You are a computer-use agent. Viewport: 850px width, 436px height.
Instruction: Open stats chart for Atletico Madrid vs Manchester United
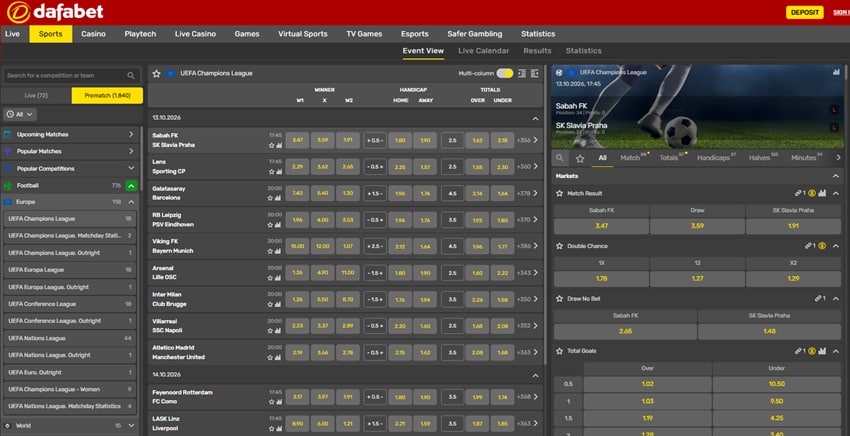click(279, 358)
